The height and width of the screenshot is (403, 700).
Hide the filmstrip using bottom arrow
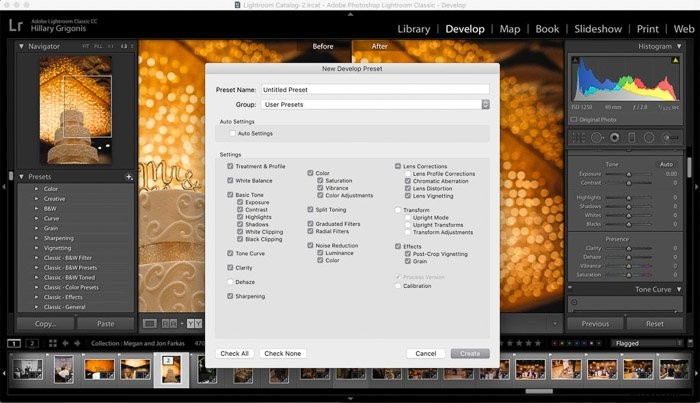(x=350, y=398)
